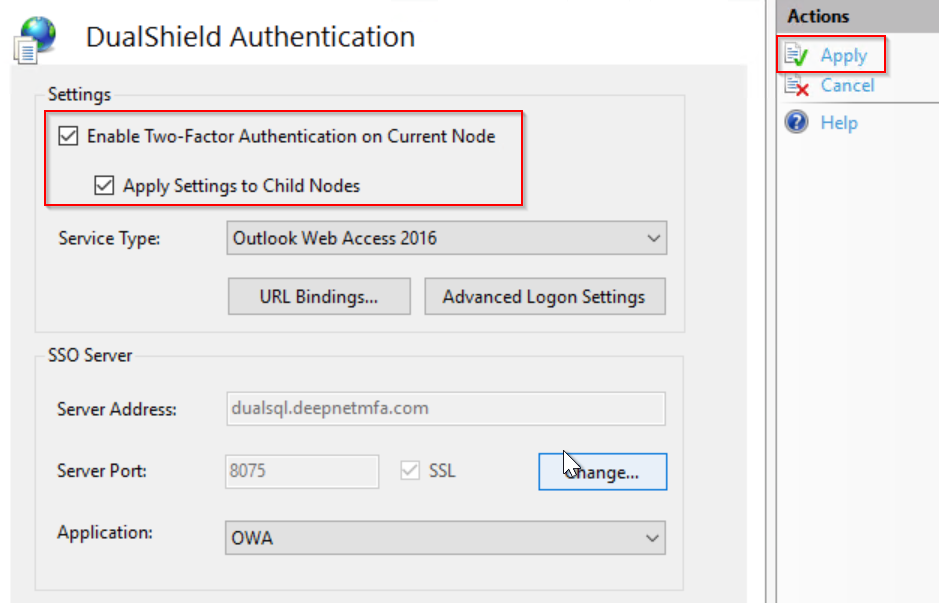Viewport: 939px width, 603px height.
Task: Click the Server Address field
Action: 446,409
